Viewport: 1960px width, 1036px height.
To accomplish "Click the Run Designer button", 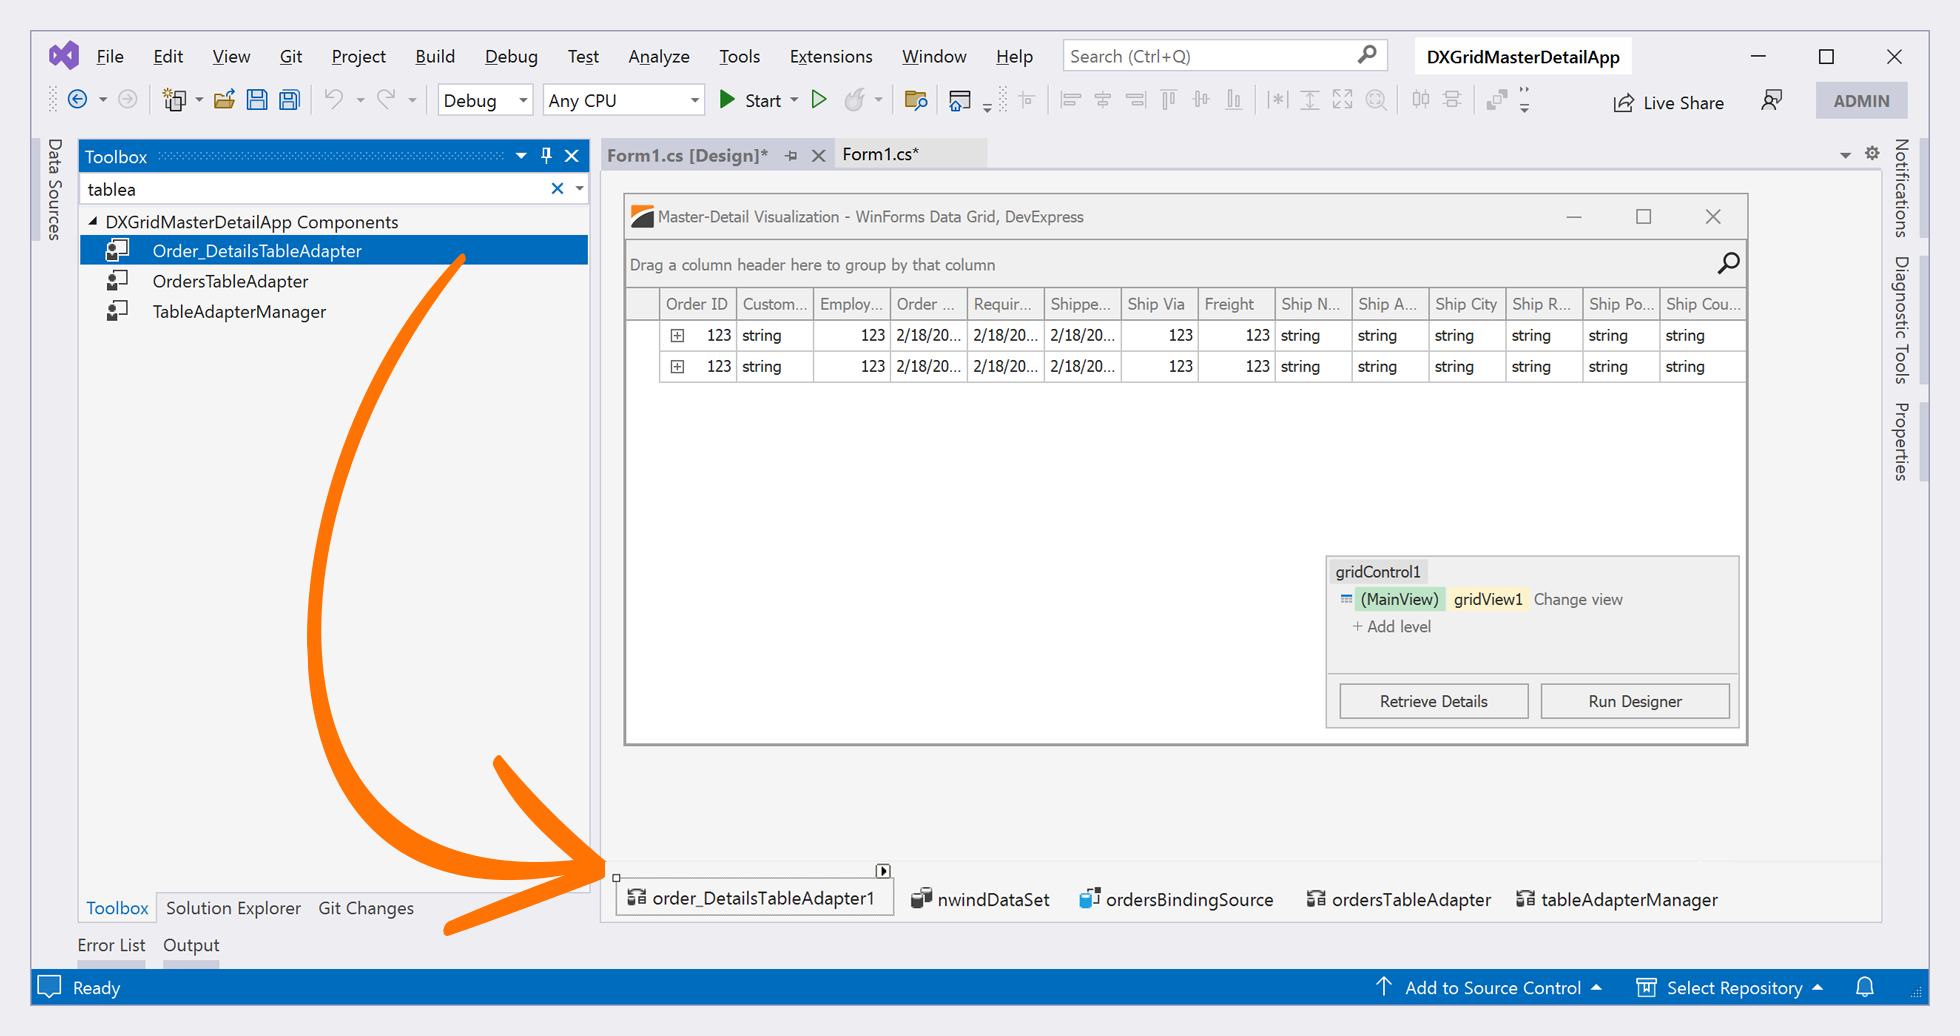I will coord(1634,701).
